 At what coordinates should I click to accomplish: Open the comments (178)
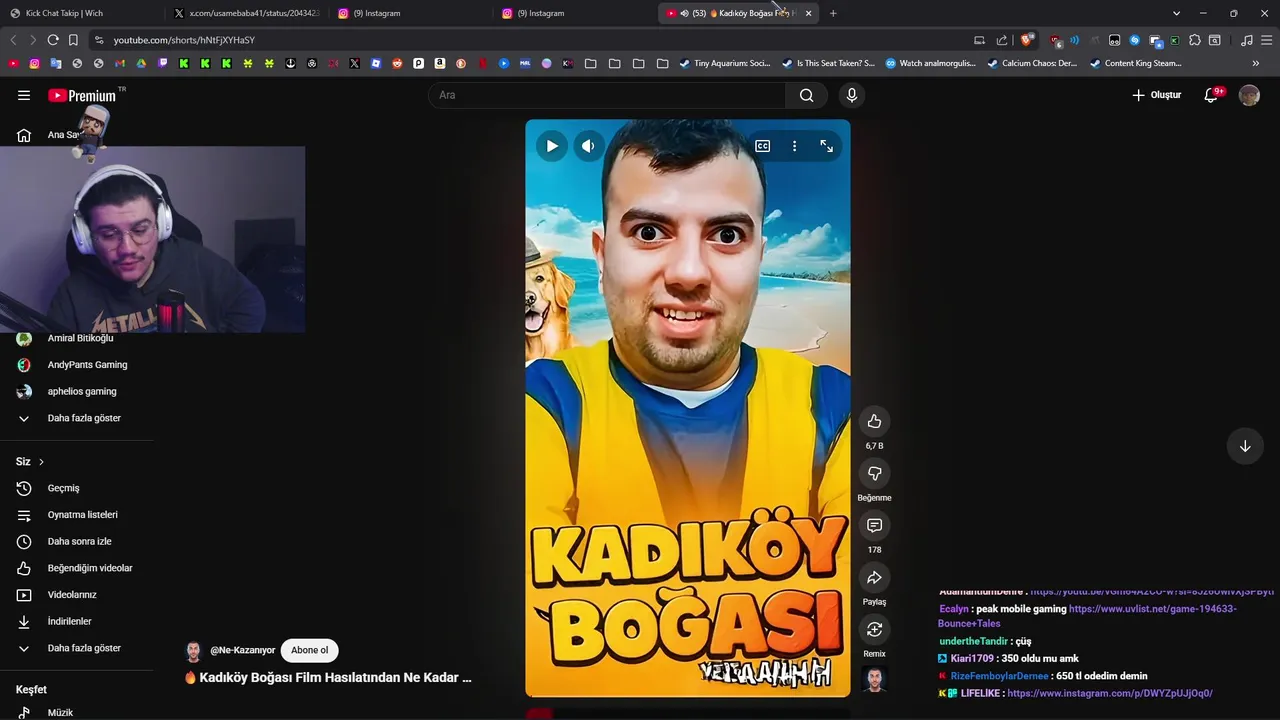pos(874,525)
